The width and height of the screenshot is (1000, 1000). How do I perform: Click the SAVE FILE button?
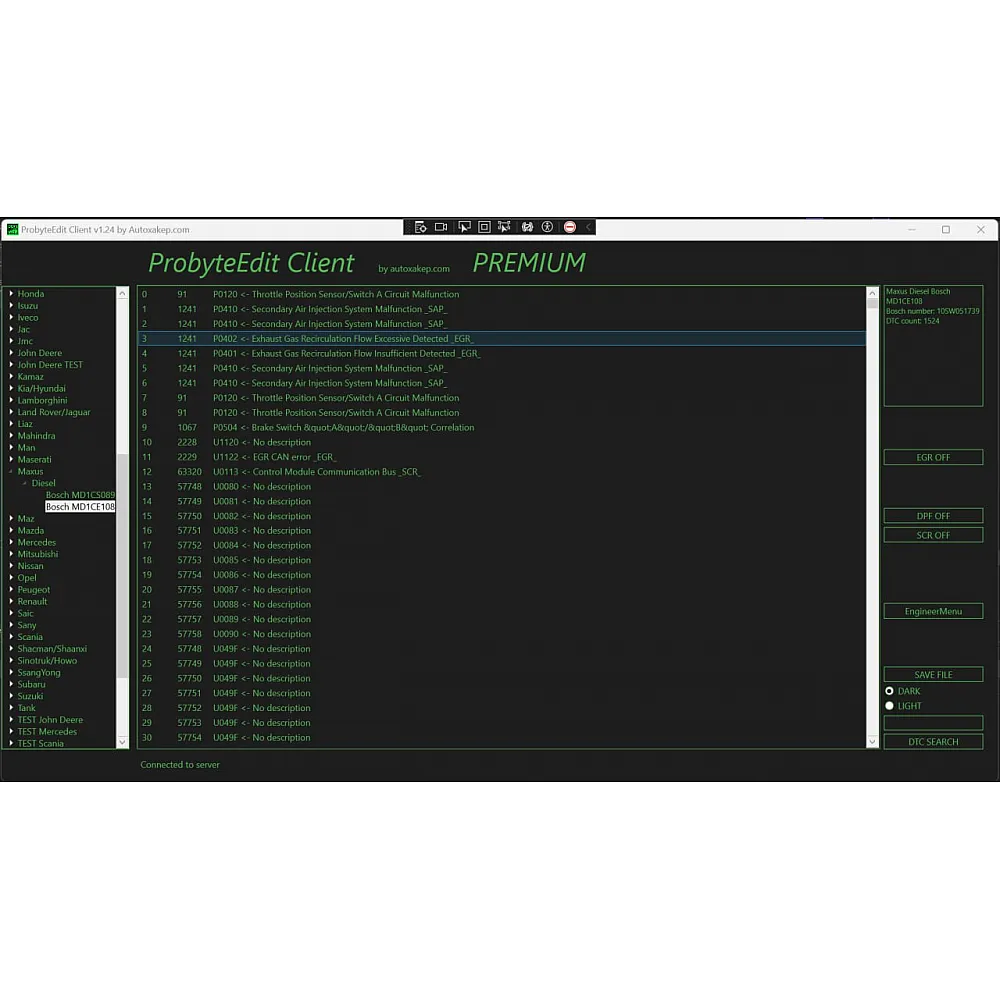pos(932,675)
